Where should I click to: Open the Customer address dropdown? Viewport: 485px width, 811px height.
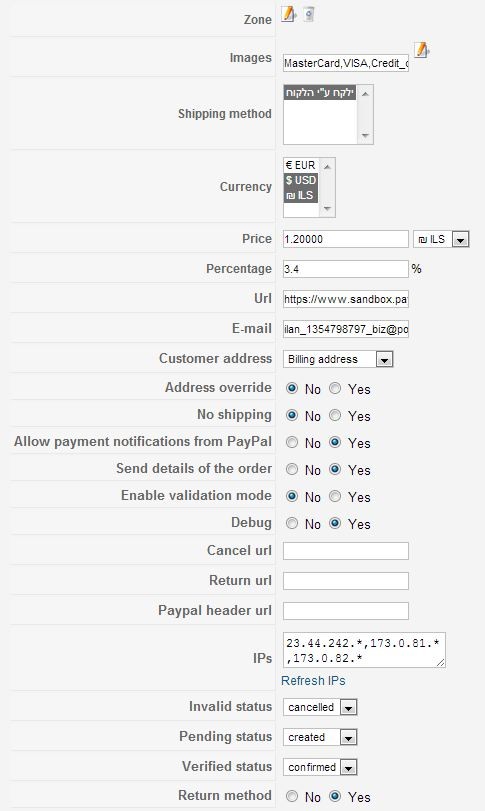(x=338, y=359)
